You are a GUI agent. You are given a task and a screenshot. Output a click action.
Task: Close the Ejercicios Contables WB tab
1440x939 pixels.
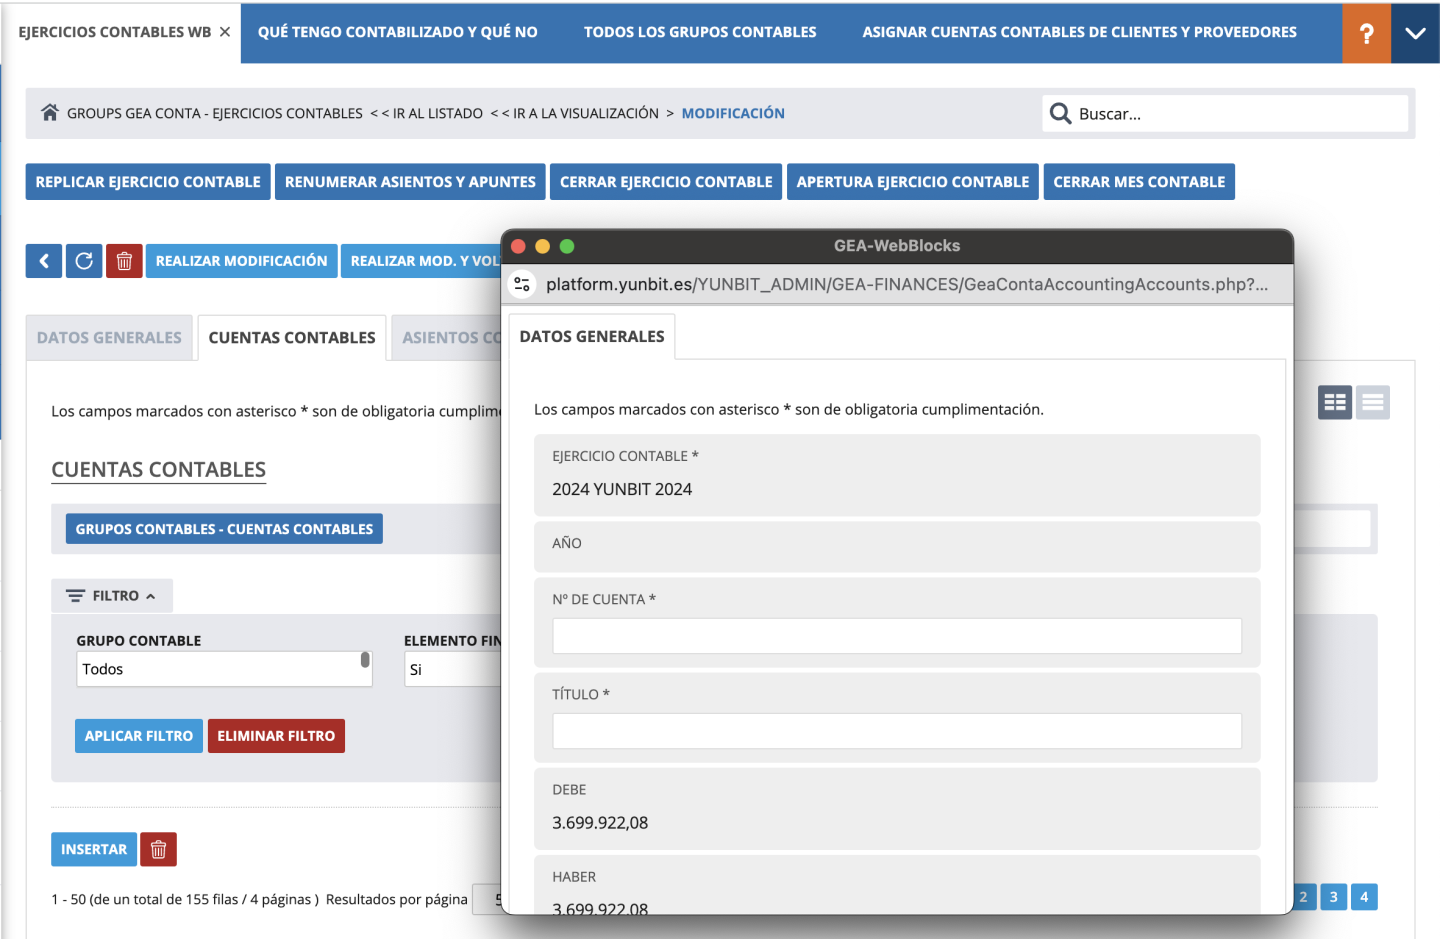click(x=225, y=32)
